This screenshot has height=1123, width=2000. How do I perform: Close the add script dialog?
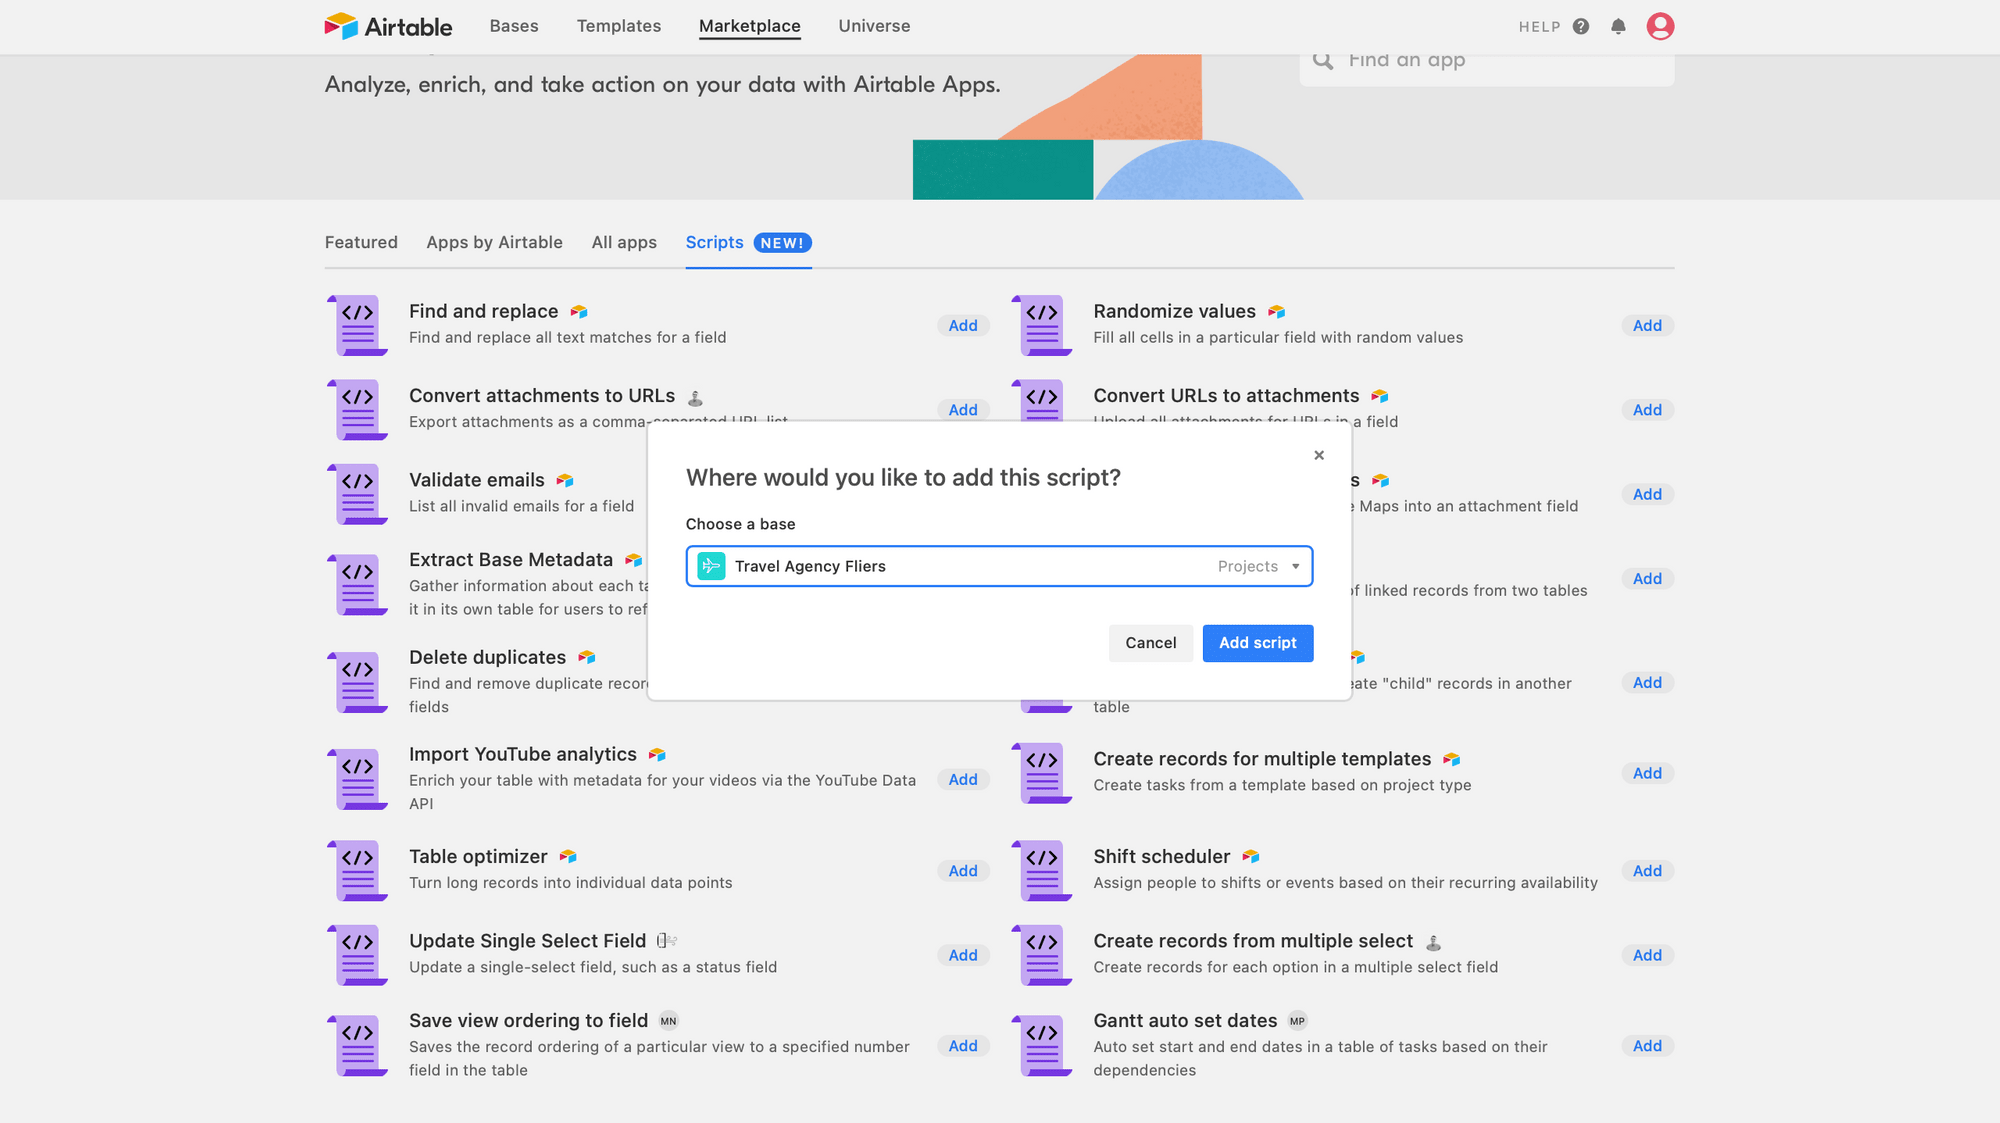click(x=1319, y=455)
